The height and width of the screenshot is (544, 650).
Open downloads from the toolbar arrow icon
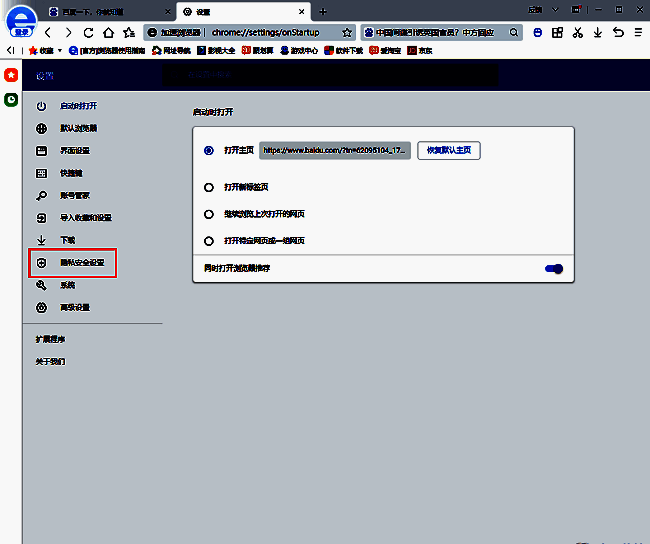597,32
